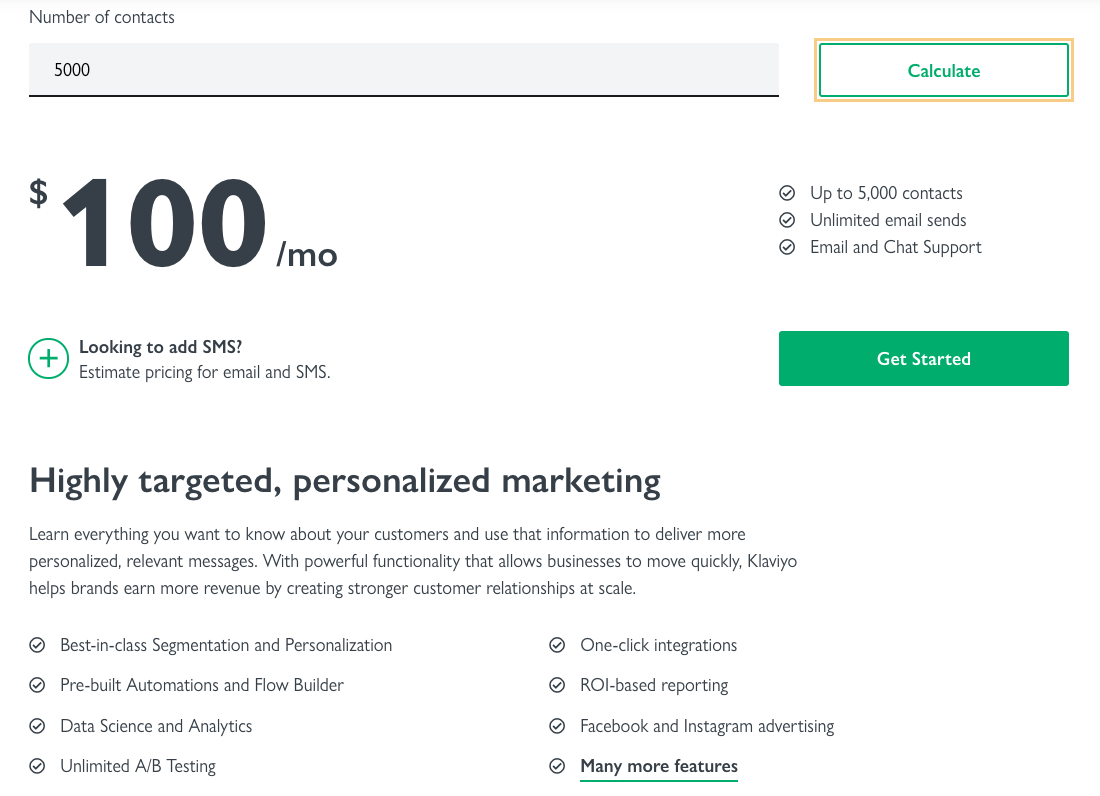Click checkmark beside Facebook and Instagram advertising
The width and height of the screenshot is (1100, 796).
(x=558, y=727)
